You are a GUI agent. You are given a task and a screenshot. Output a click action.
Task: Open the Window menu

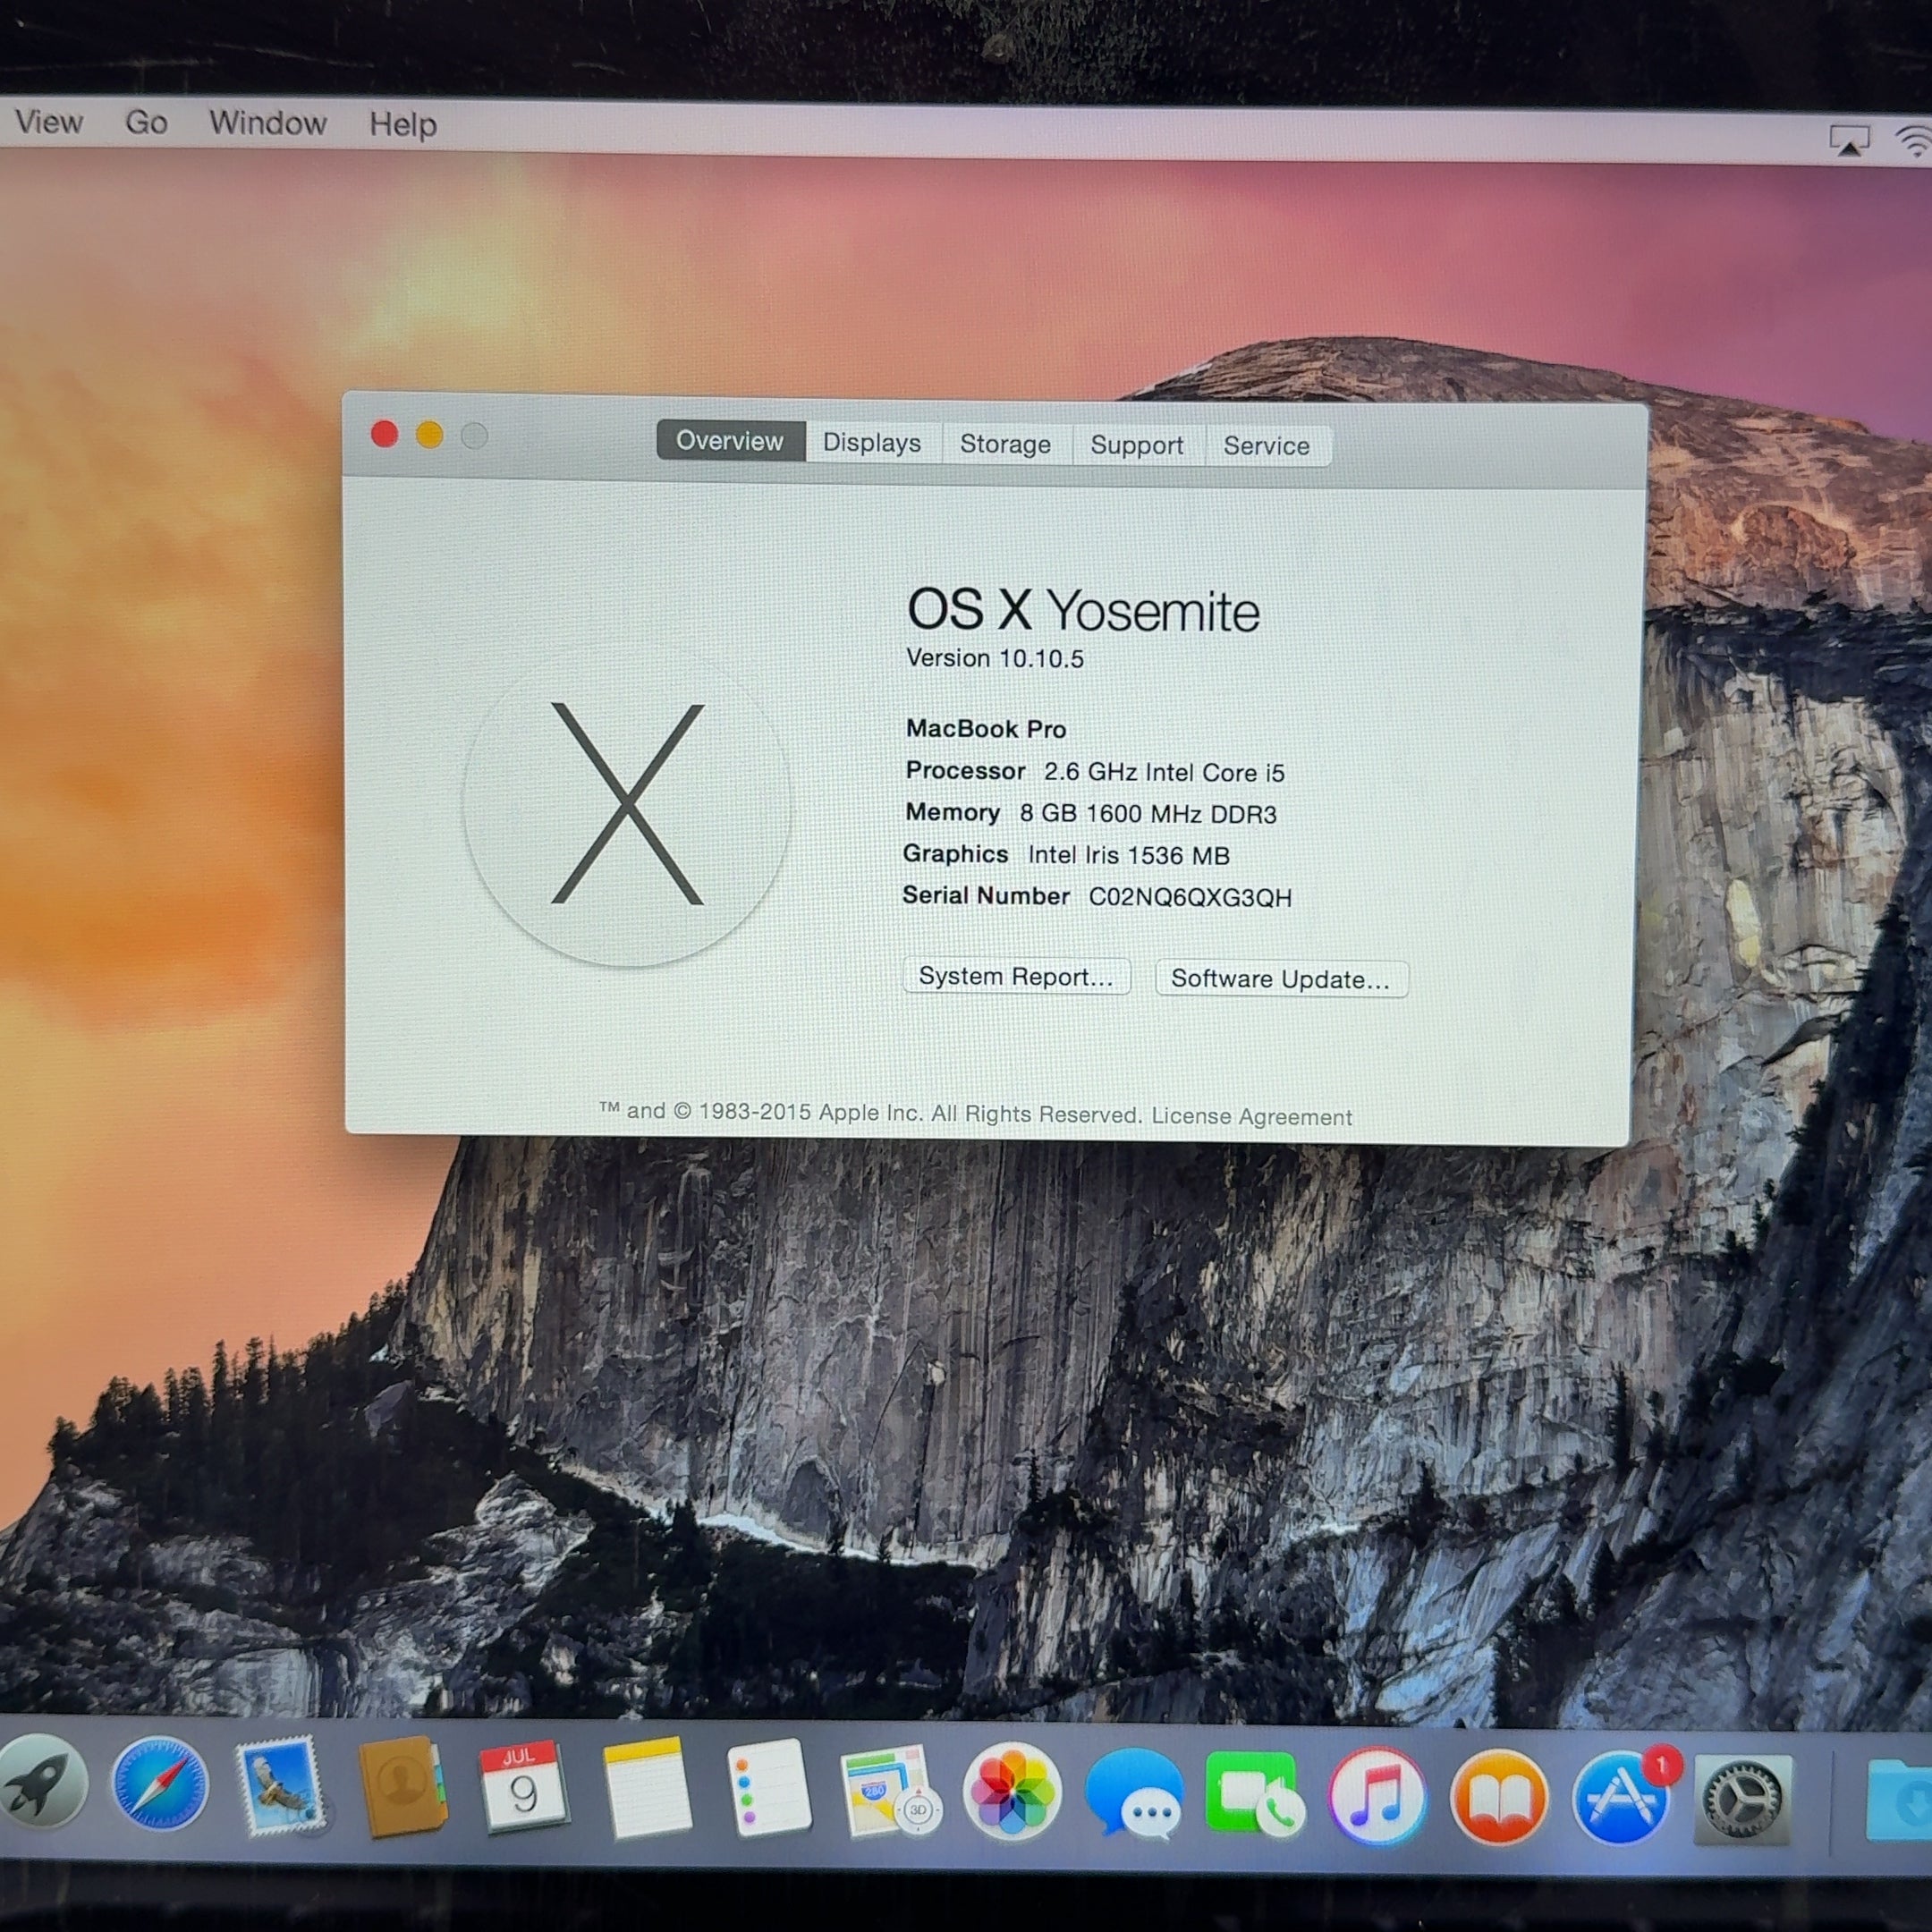[268, 124]
